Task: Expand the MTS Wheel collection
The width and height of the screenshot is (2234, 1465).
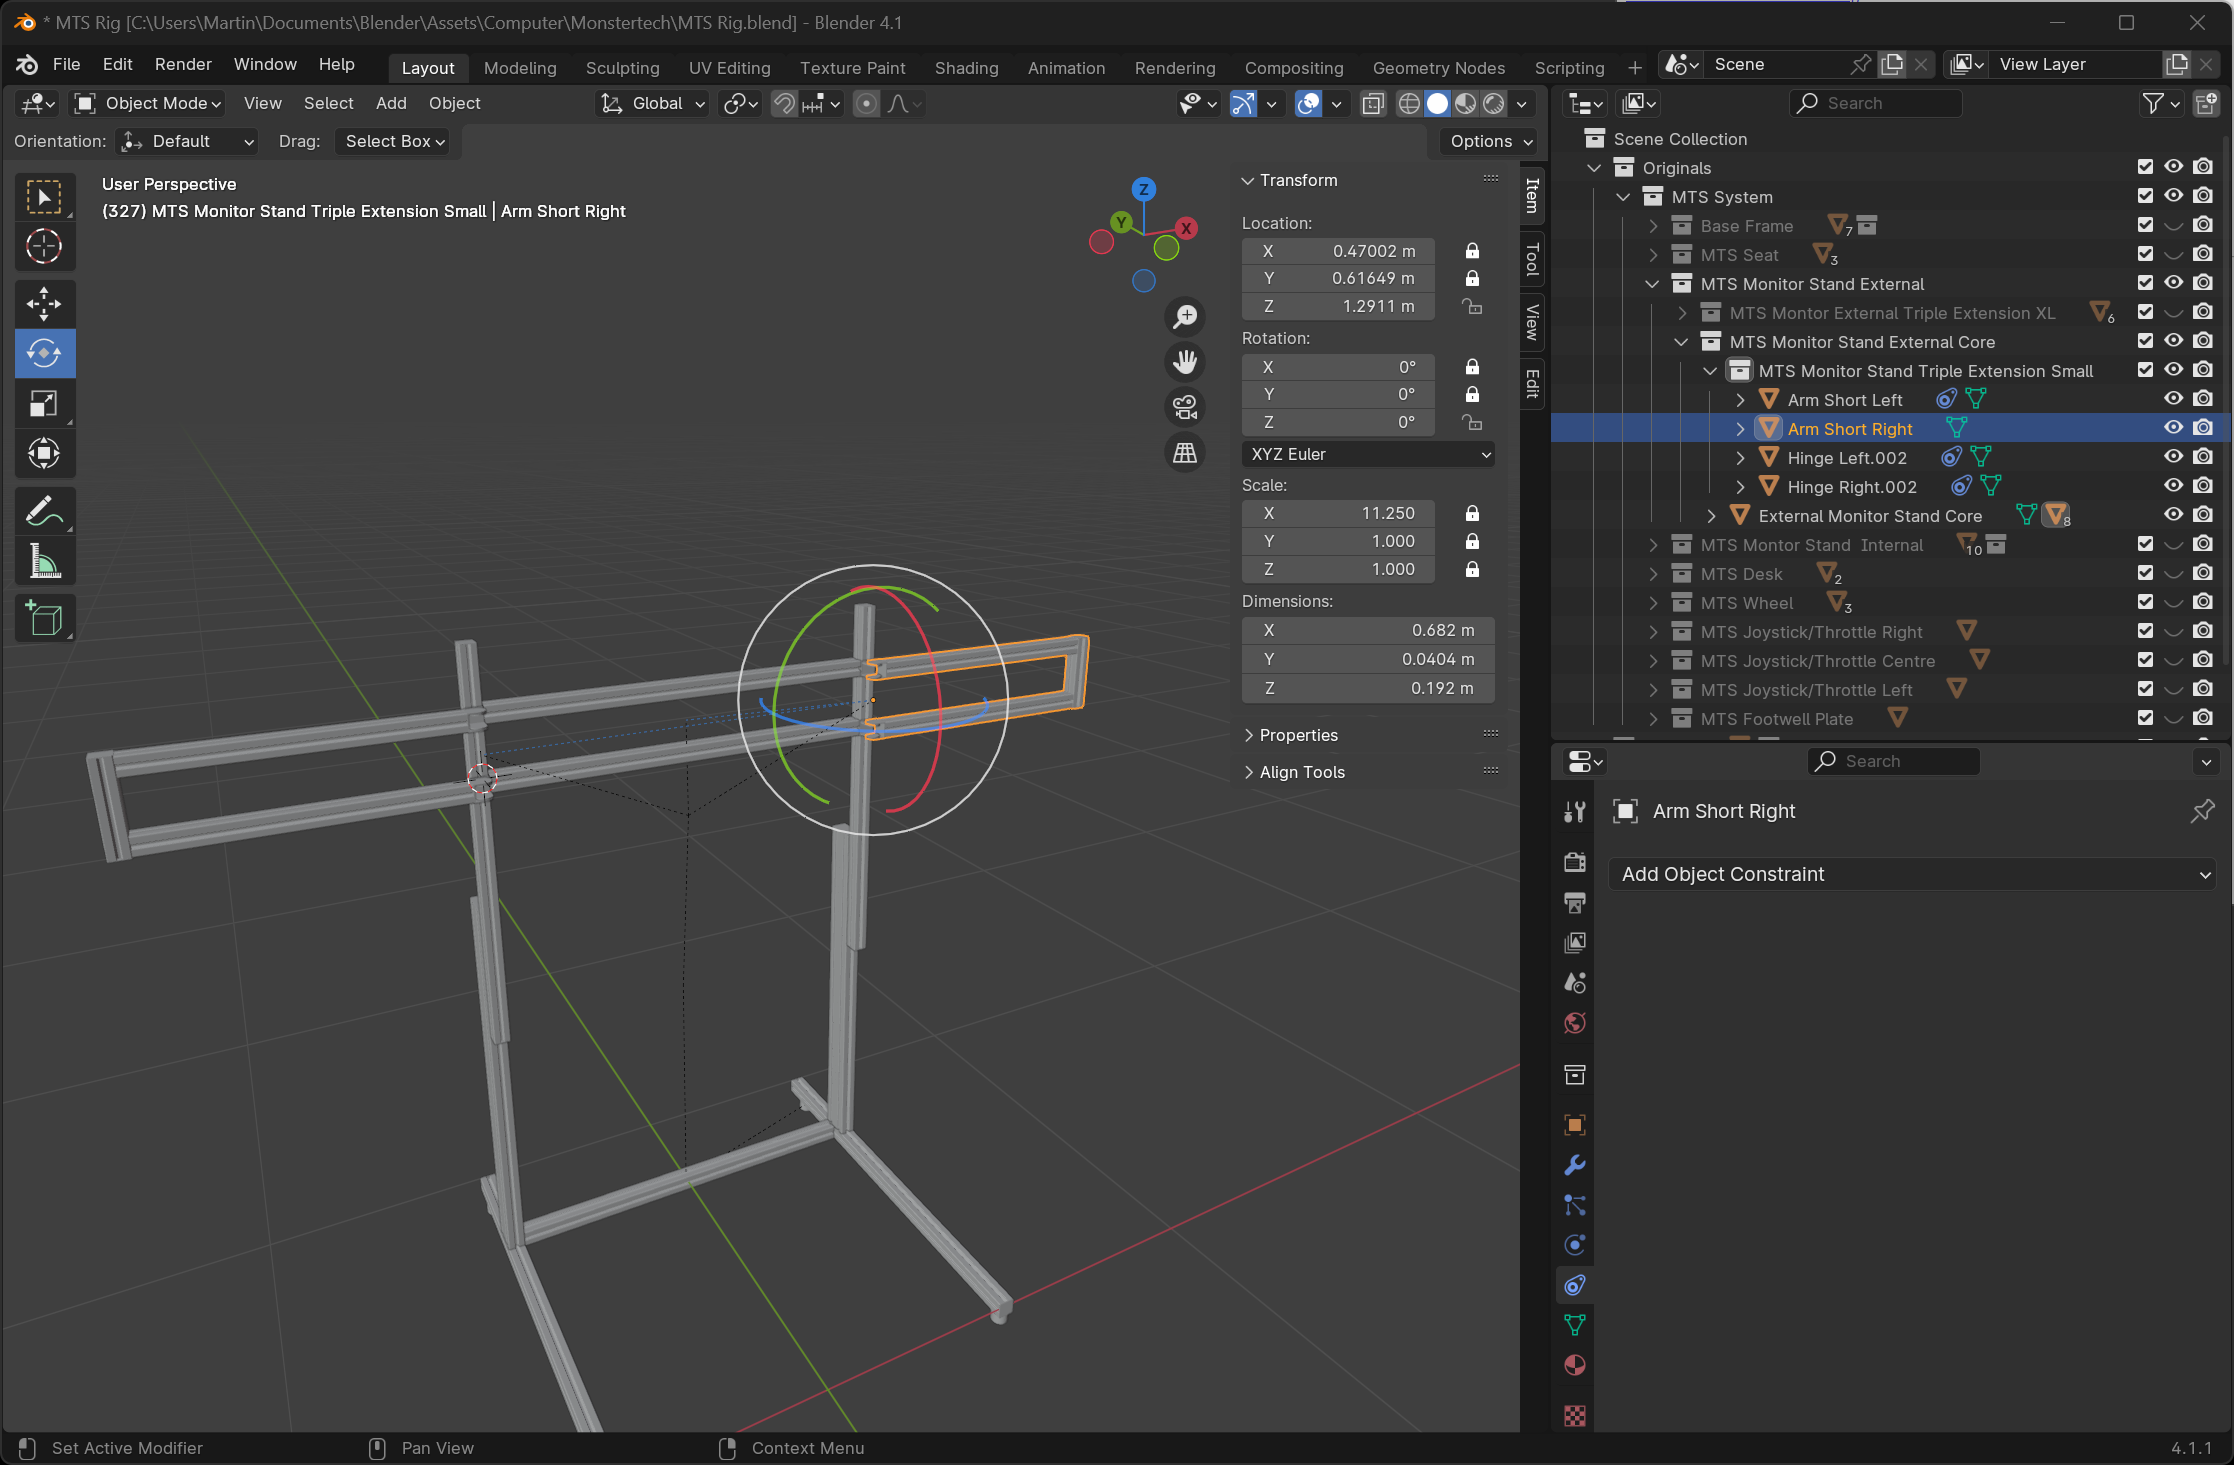Action: point(1653,603)
